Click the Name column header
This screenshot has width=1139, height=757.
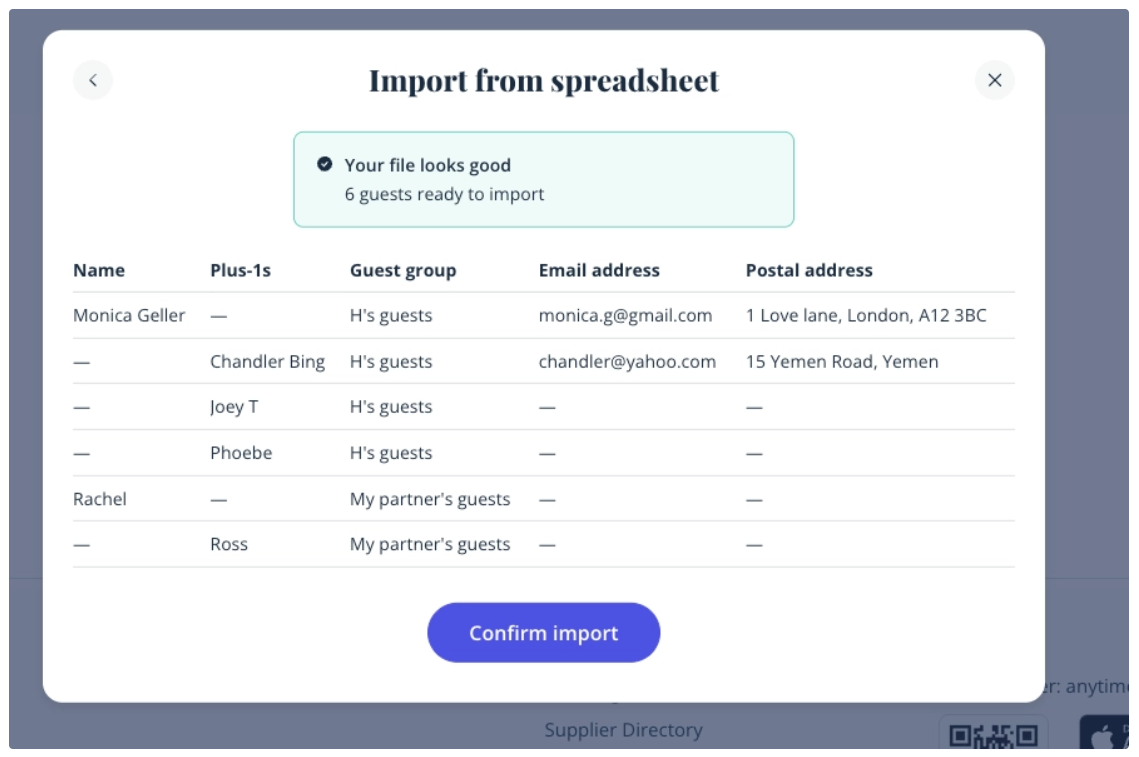[x=99, y=270]
